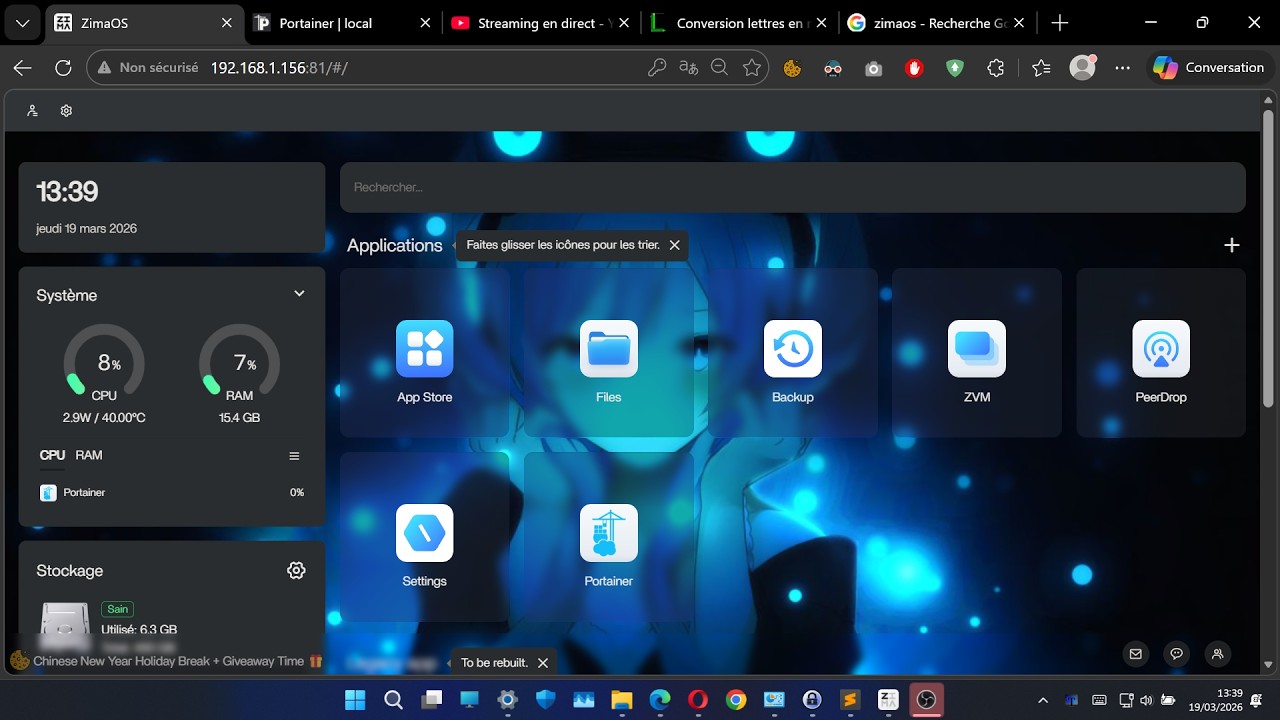The image size is (1280, 720).
Task: Open File Explorer from the taskbar
Action: pyautogui.click(x=621, y=700)
